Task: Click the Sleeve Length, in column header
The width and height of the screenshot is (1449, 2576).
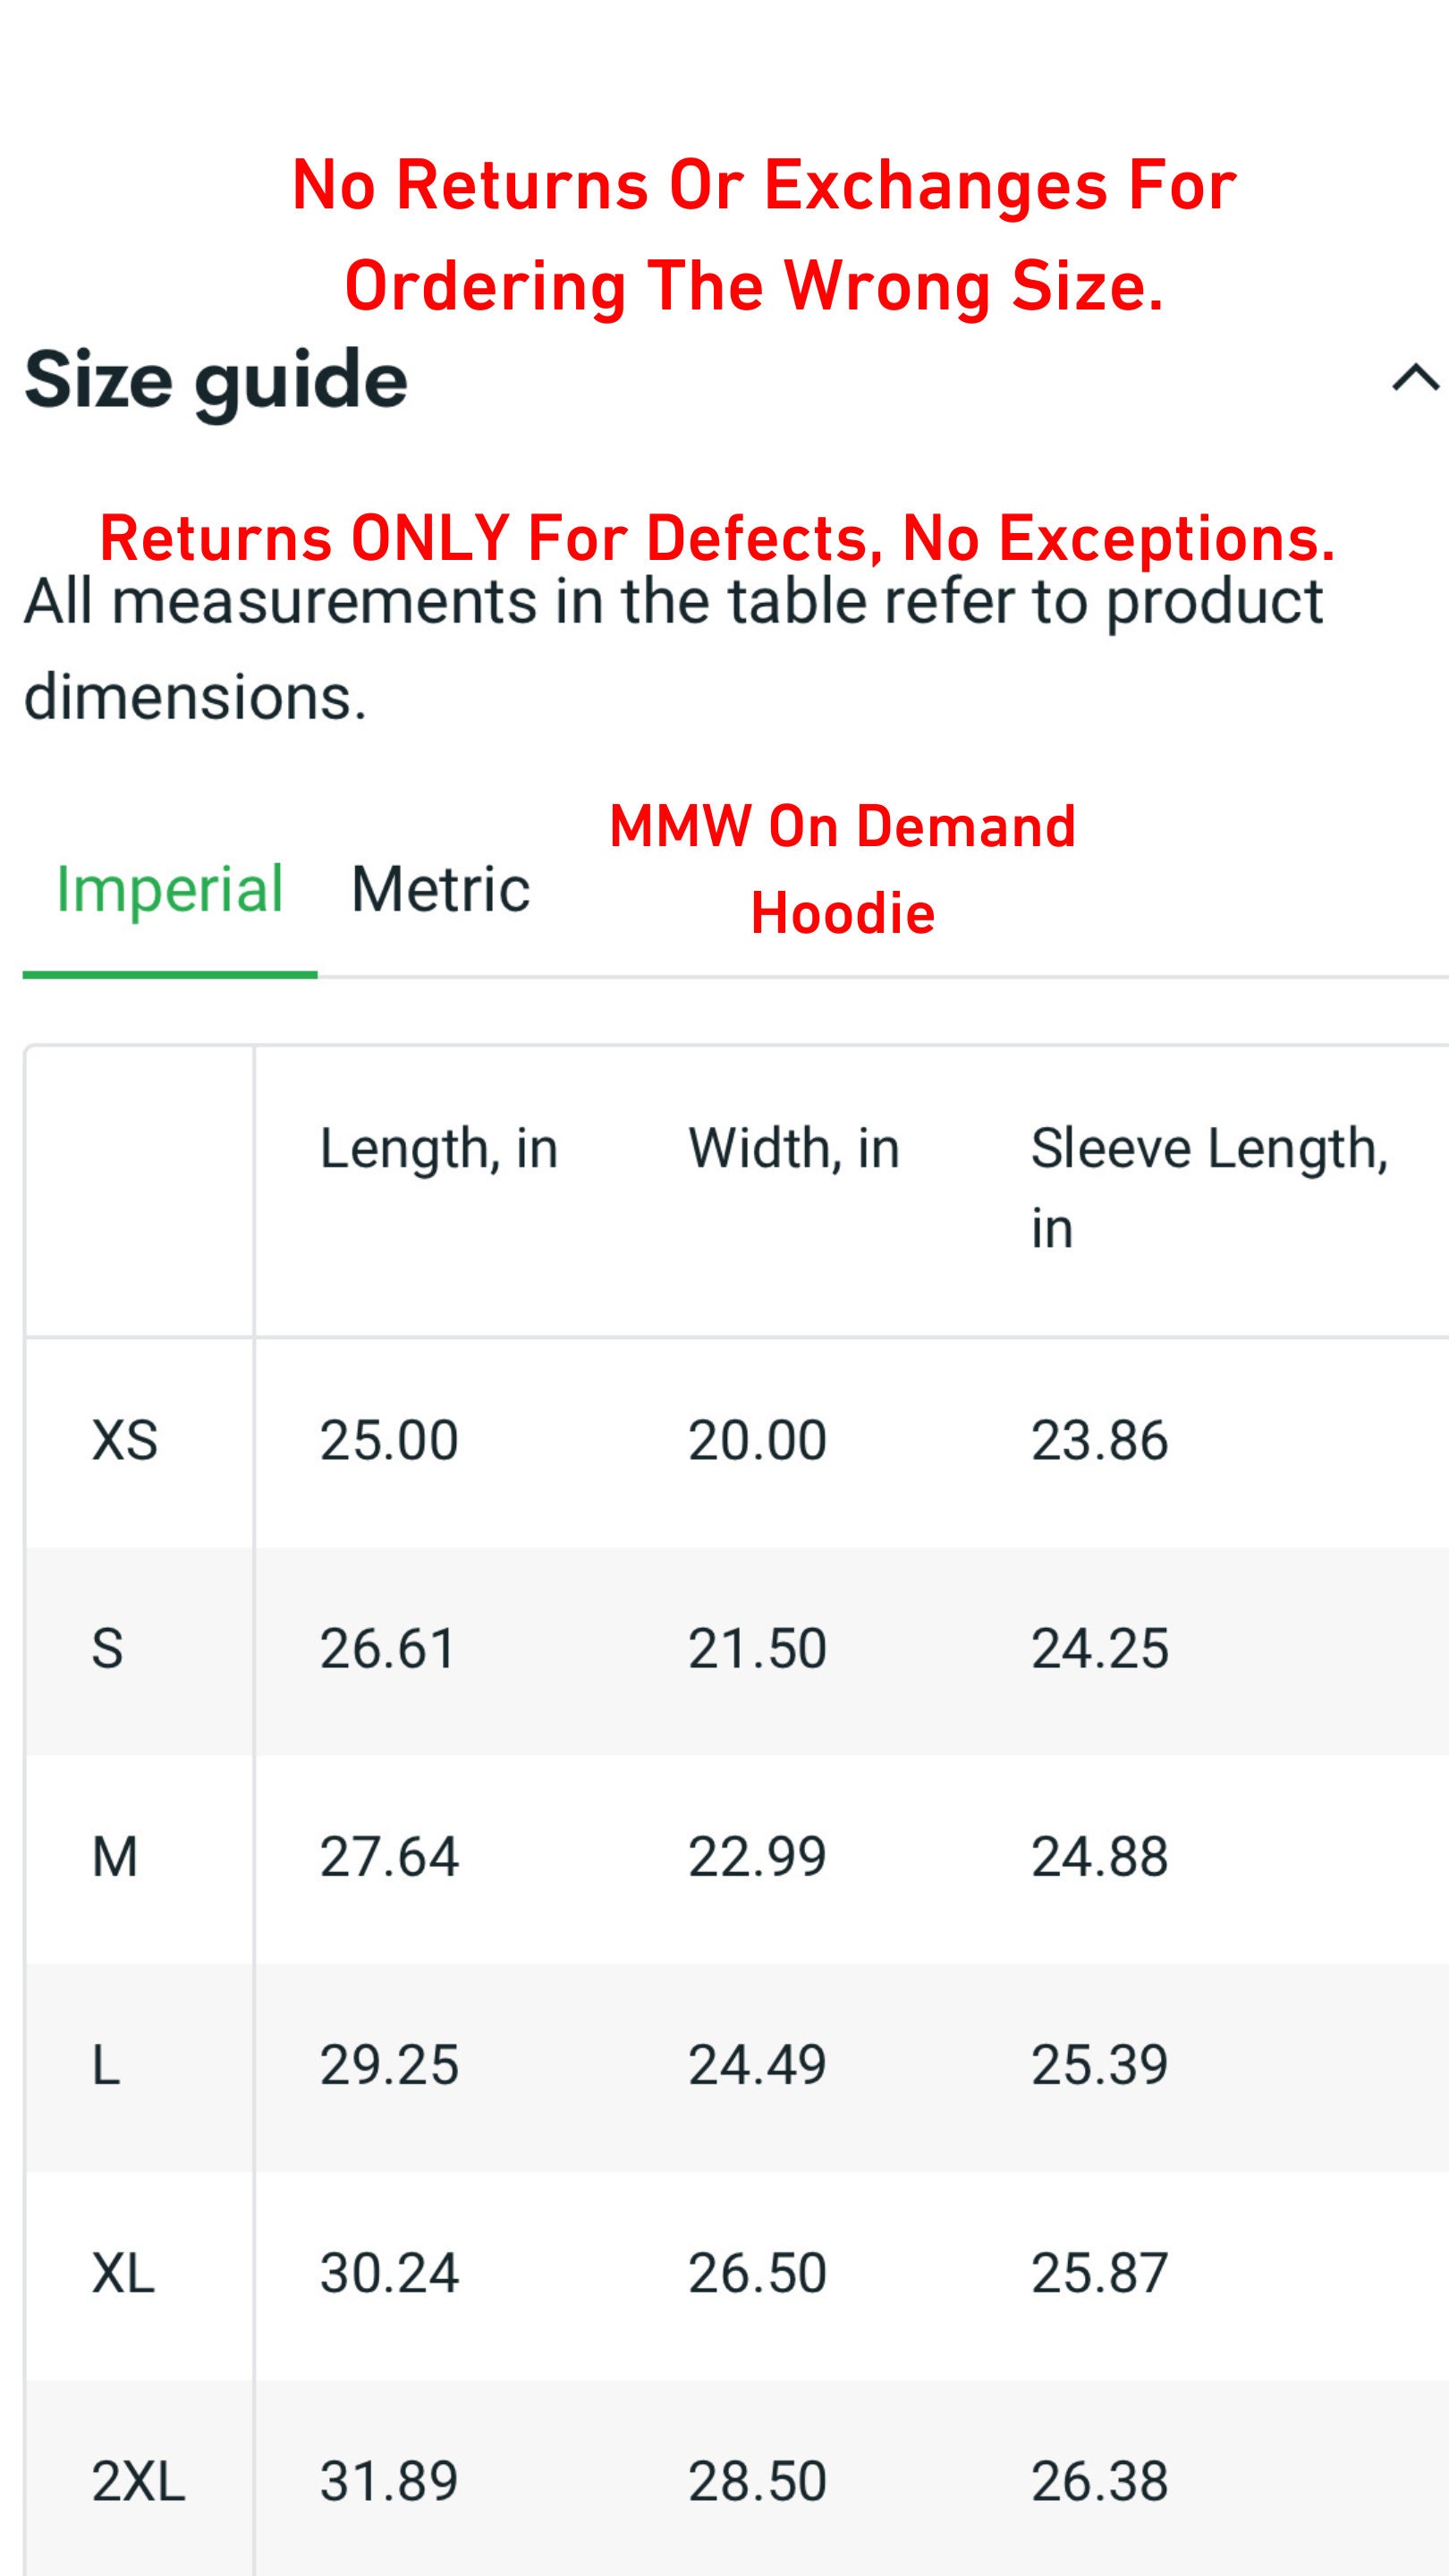Action: click(1210, 1187)
